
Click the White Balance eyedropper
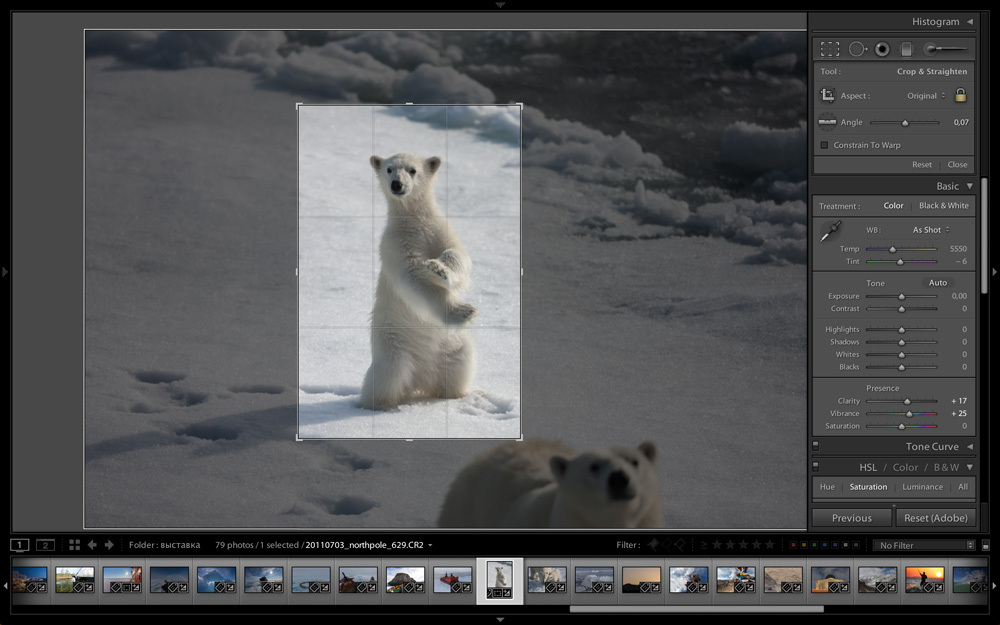[830, 234]
